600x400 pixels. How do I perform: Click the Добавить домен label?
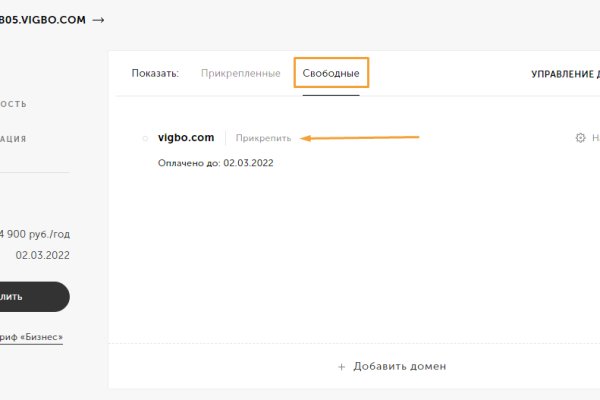pyautogui.click(x=399, y=367)
